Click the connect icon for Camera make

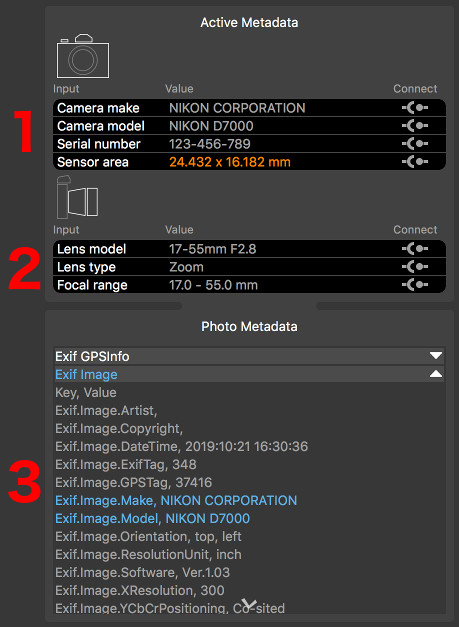pos(415,108)
